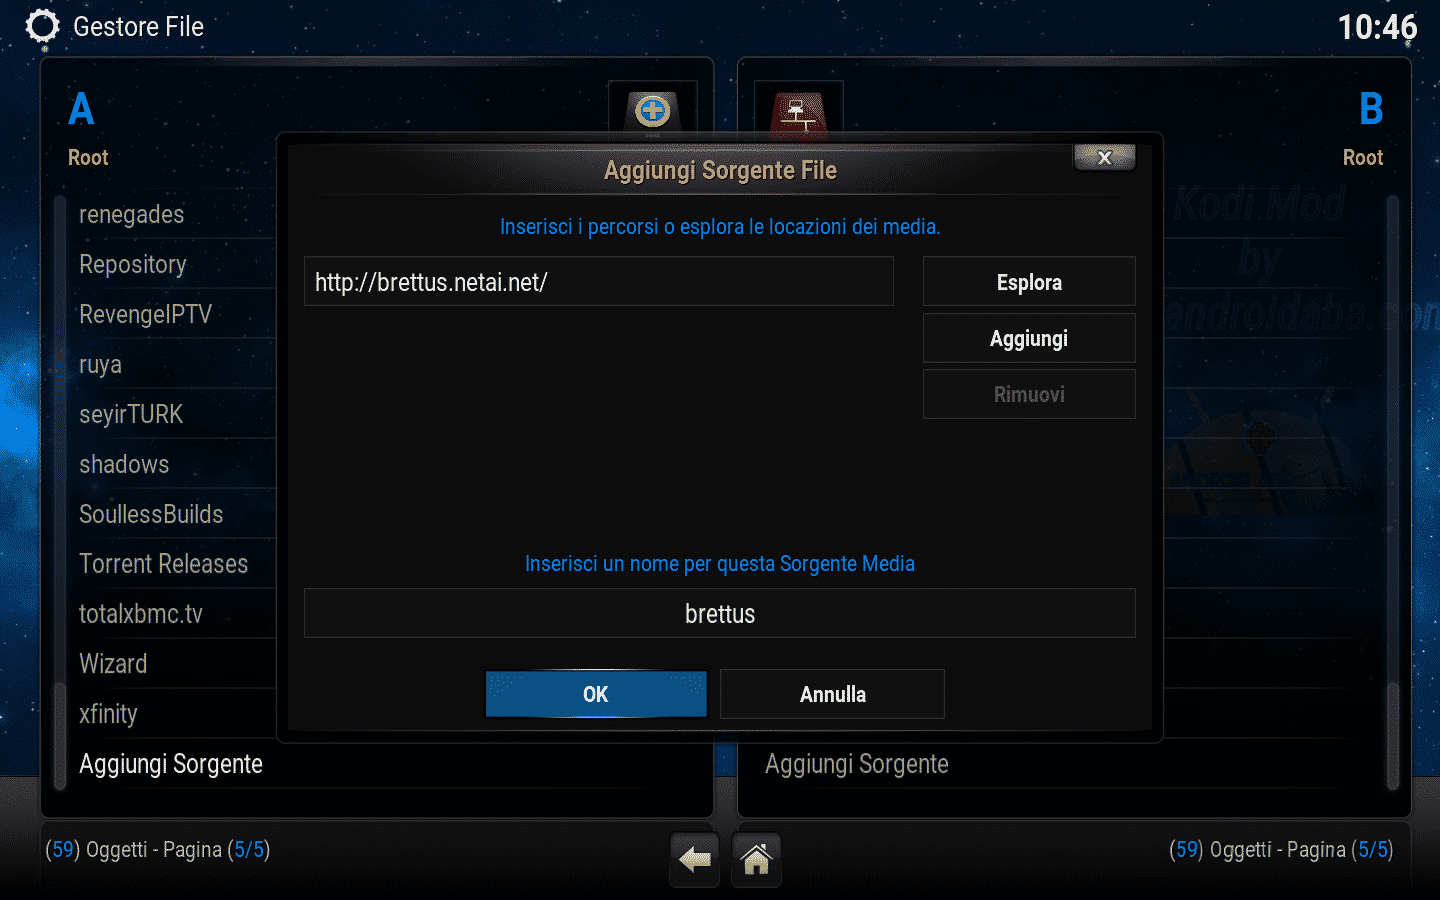The width and height of the screenshot is (1440, 900).
Task: Click the Esplora button
Action: coord(1029,282)
